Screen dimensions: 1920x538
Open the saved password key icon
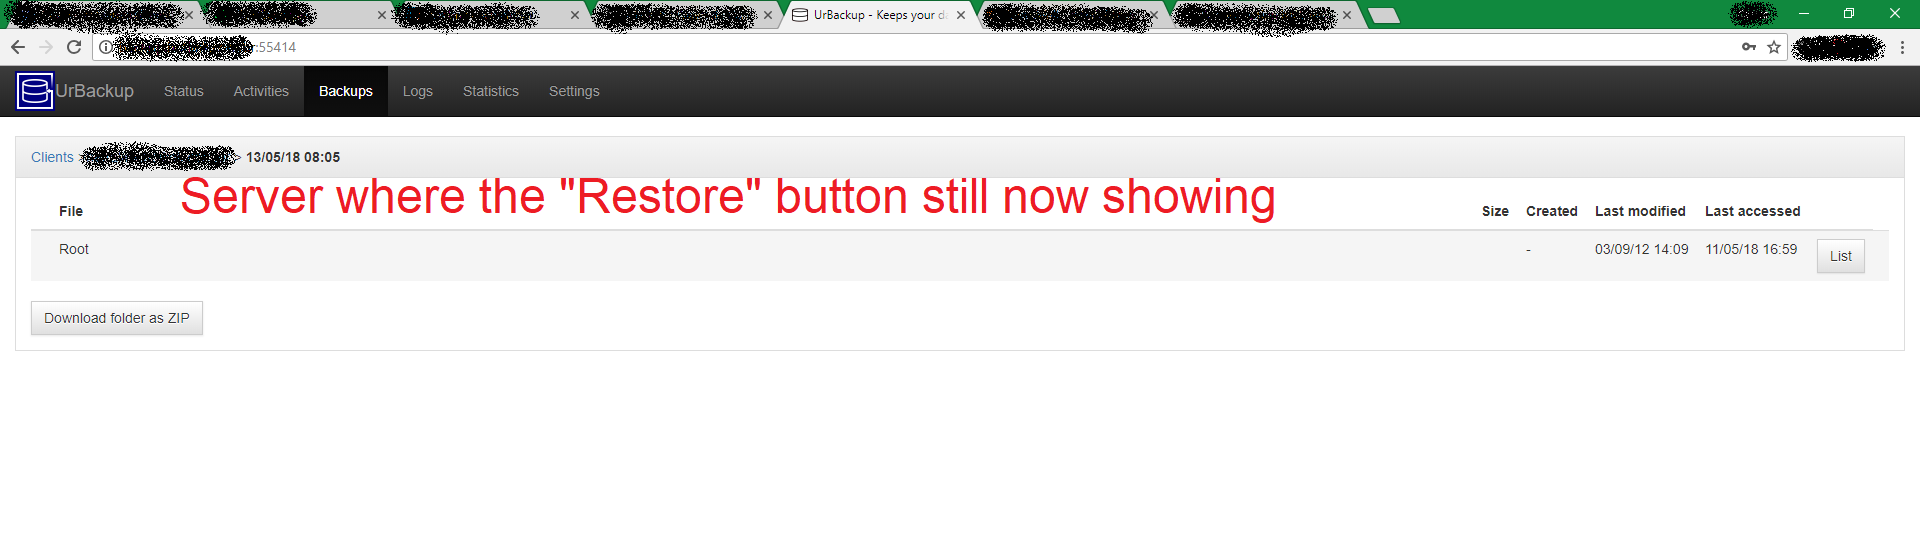click(x=1749, y=47)
